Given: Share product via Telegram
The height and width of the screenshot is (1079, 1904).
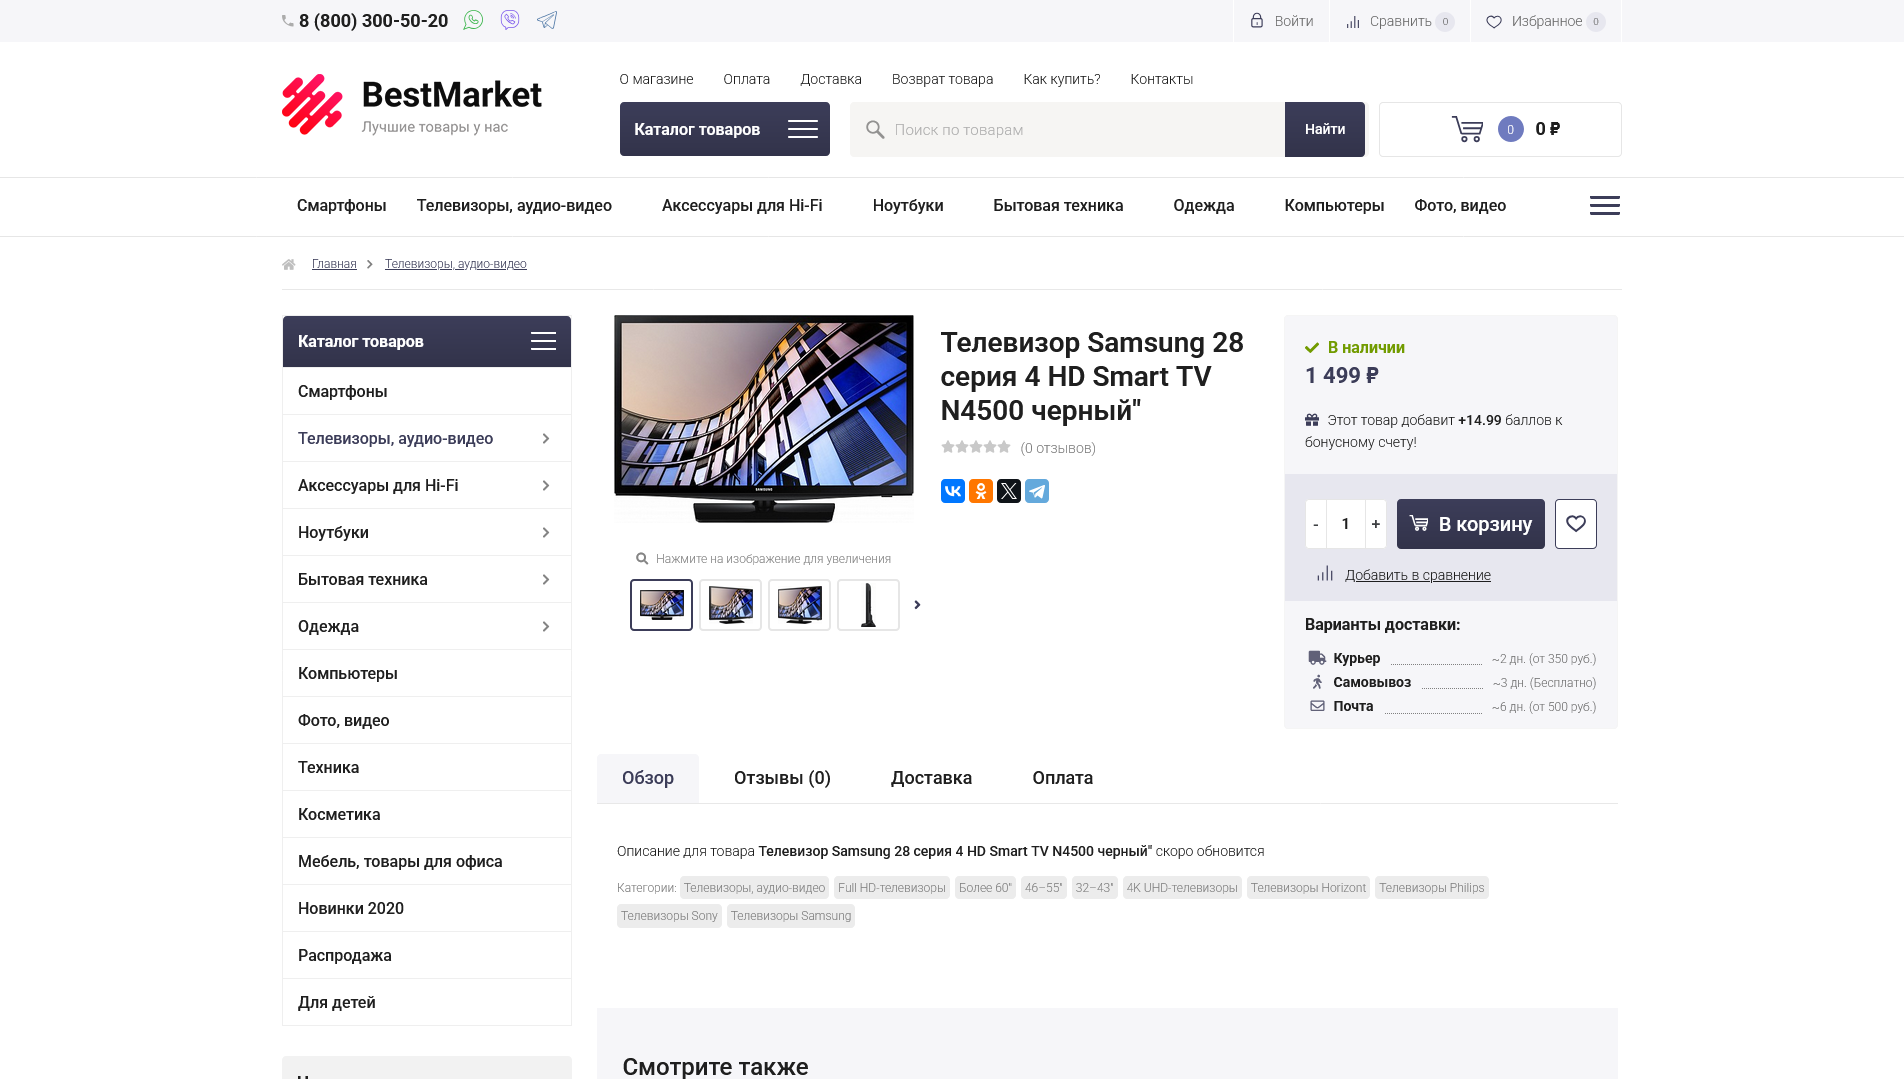Looking at the screenshot, I should (x=1037, y=491).
